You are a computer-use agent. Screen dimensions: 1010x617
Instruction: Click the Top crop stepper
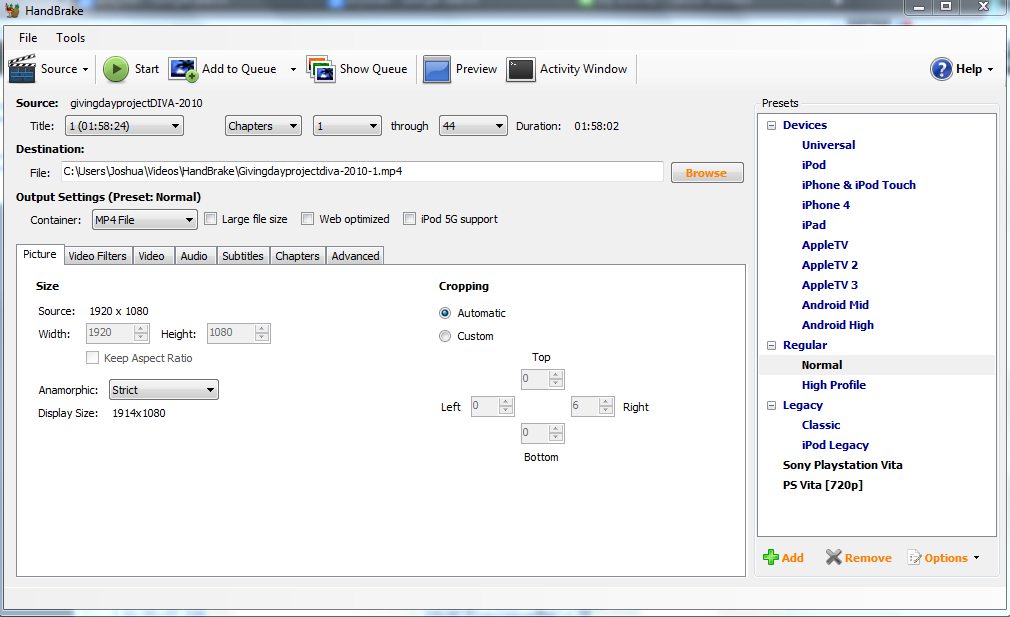(542, 379)
